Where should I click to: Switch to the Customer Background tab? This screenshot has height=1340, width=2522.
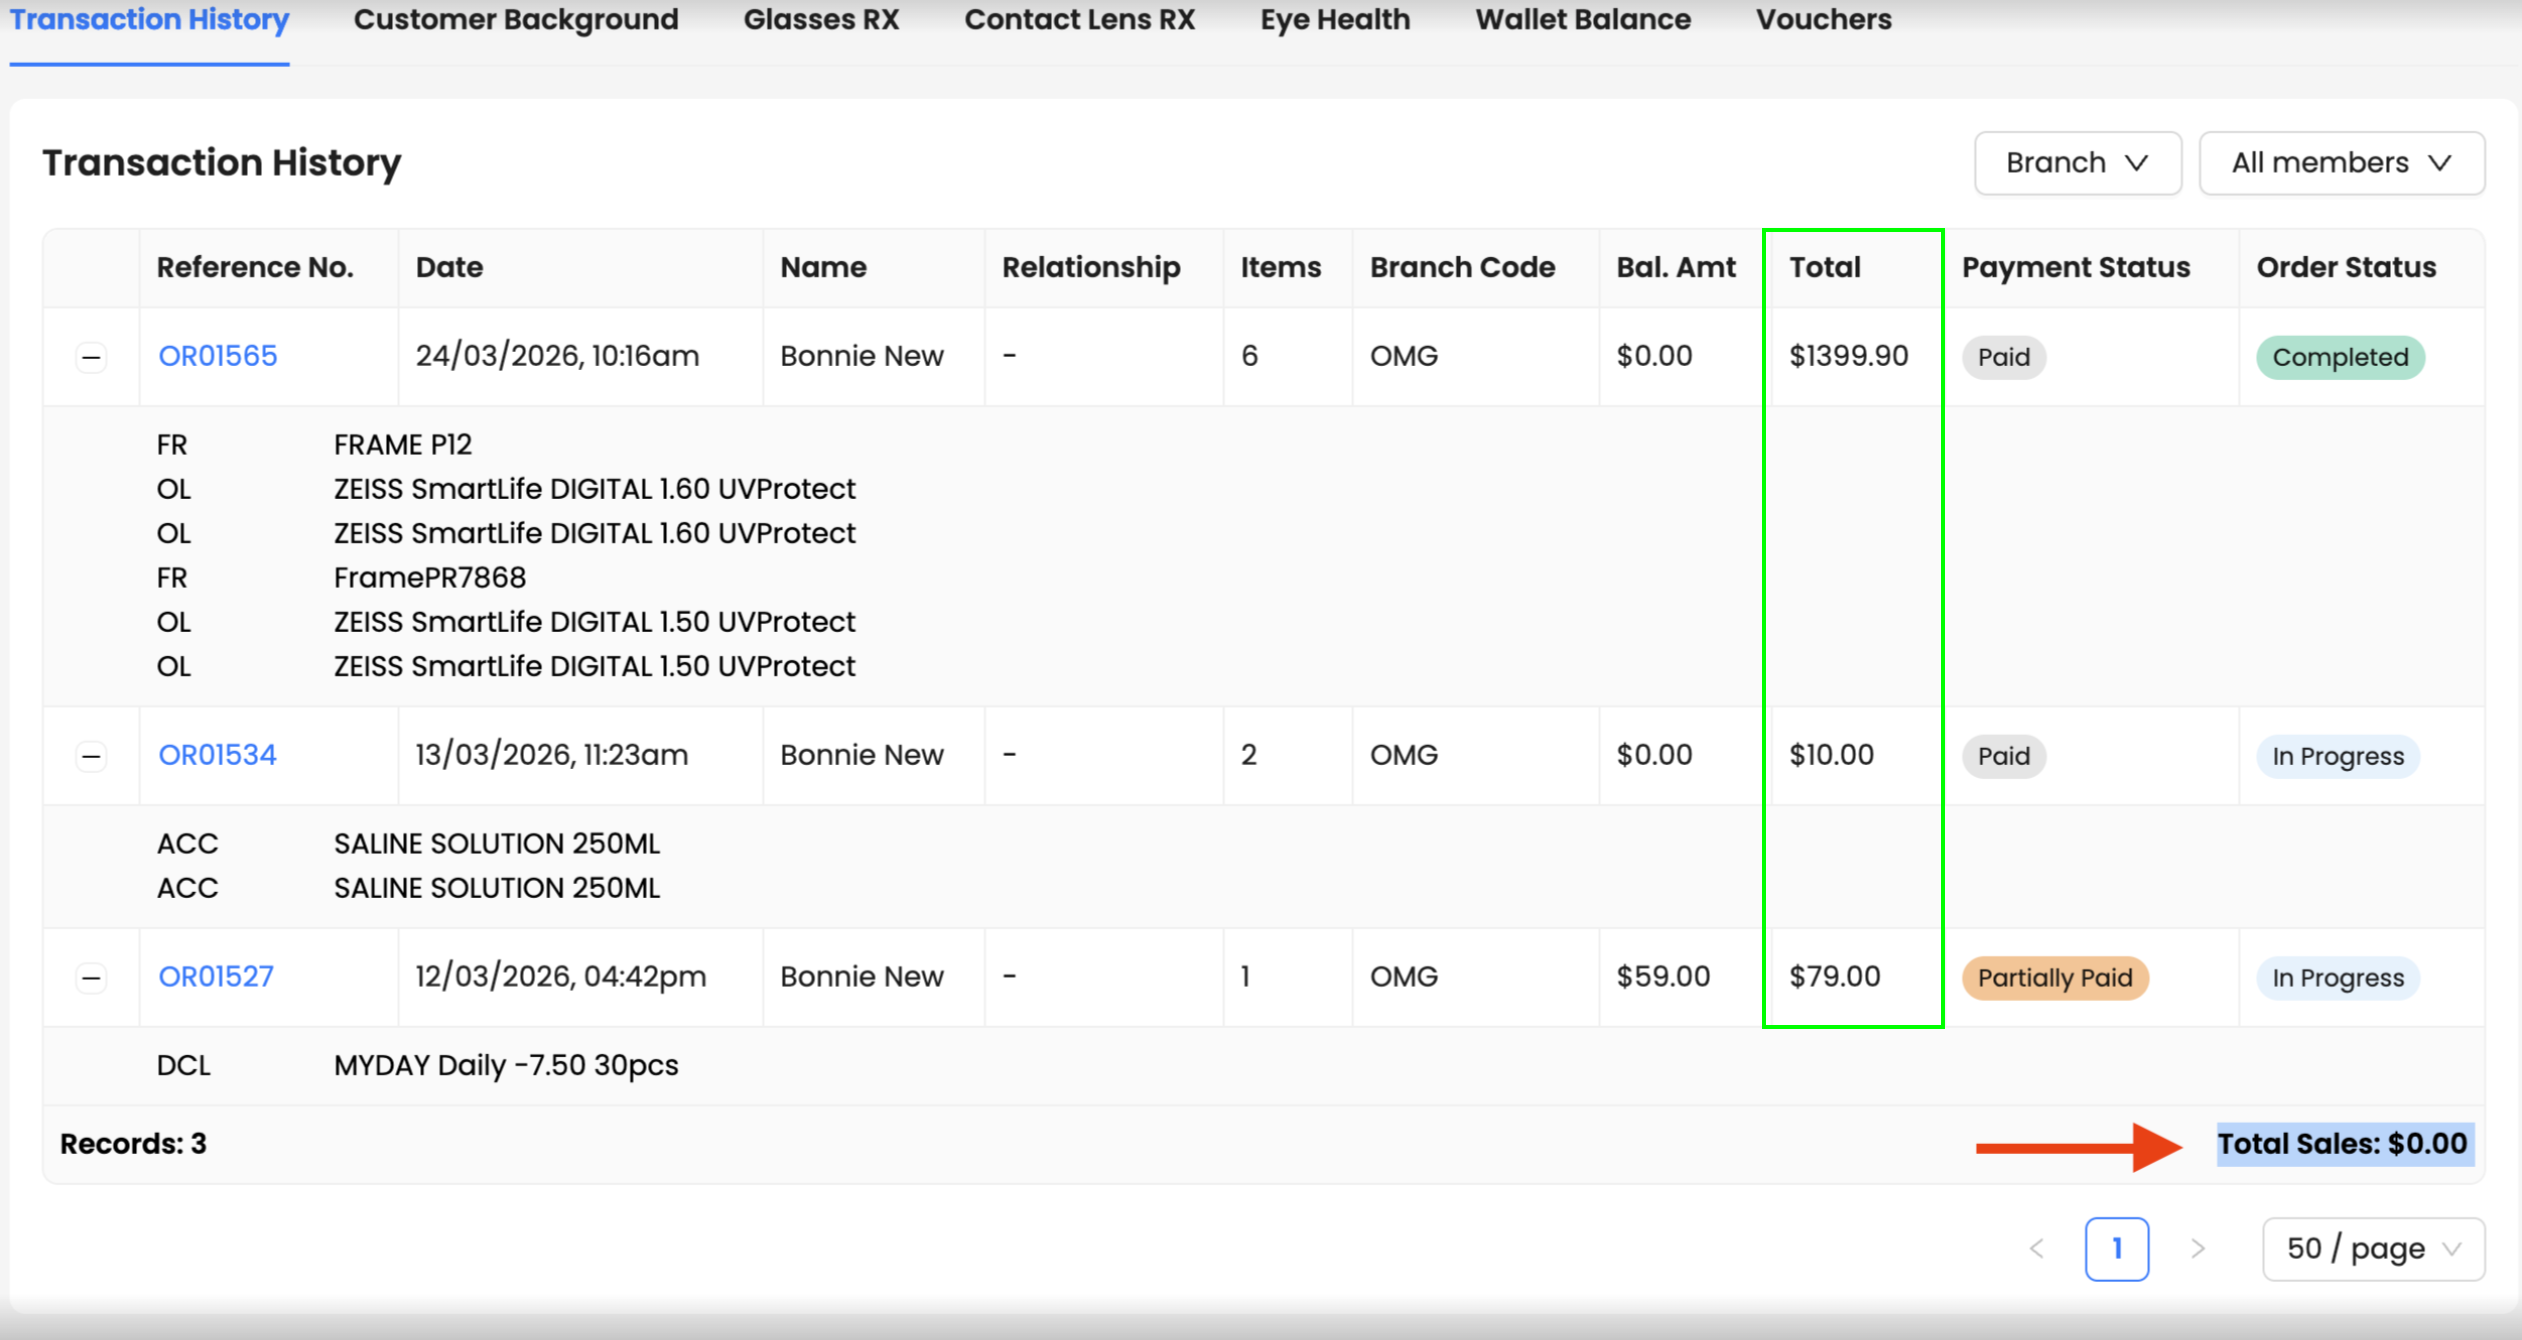516,20
